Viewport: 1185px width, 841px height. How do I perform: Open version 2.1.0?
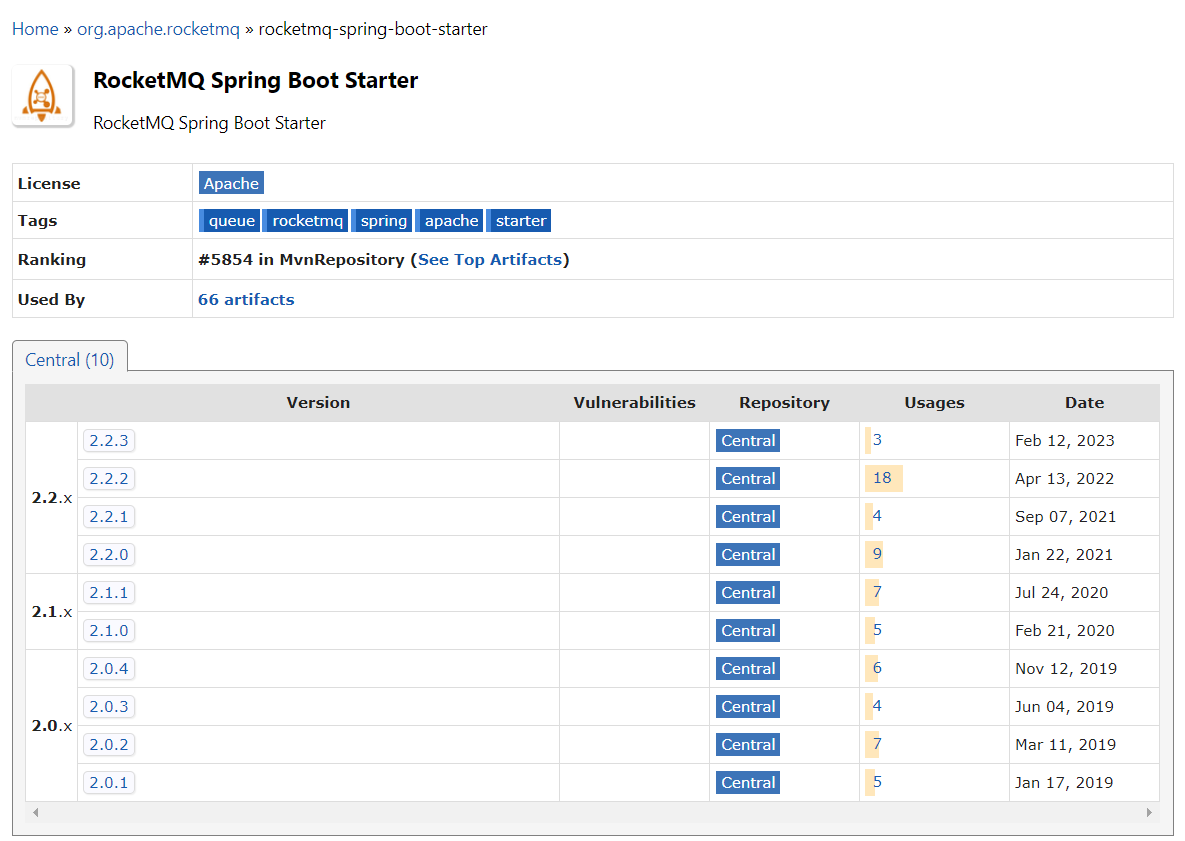109,630
